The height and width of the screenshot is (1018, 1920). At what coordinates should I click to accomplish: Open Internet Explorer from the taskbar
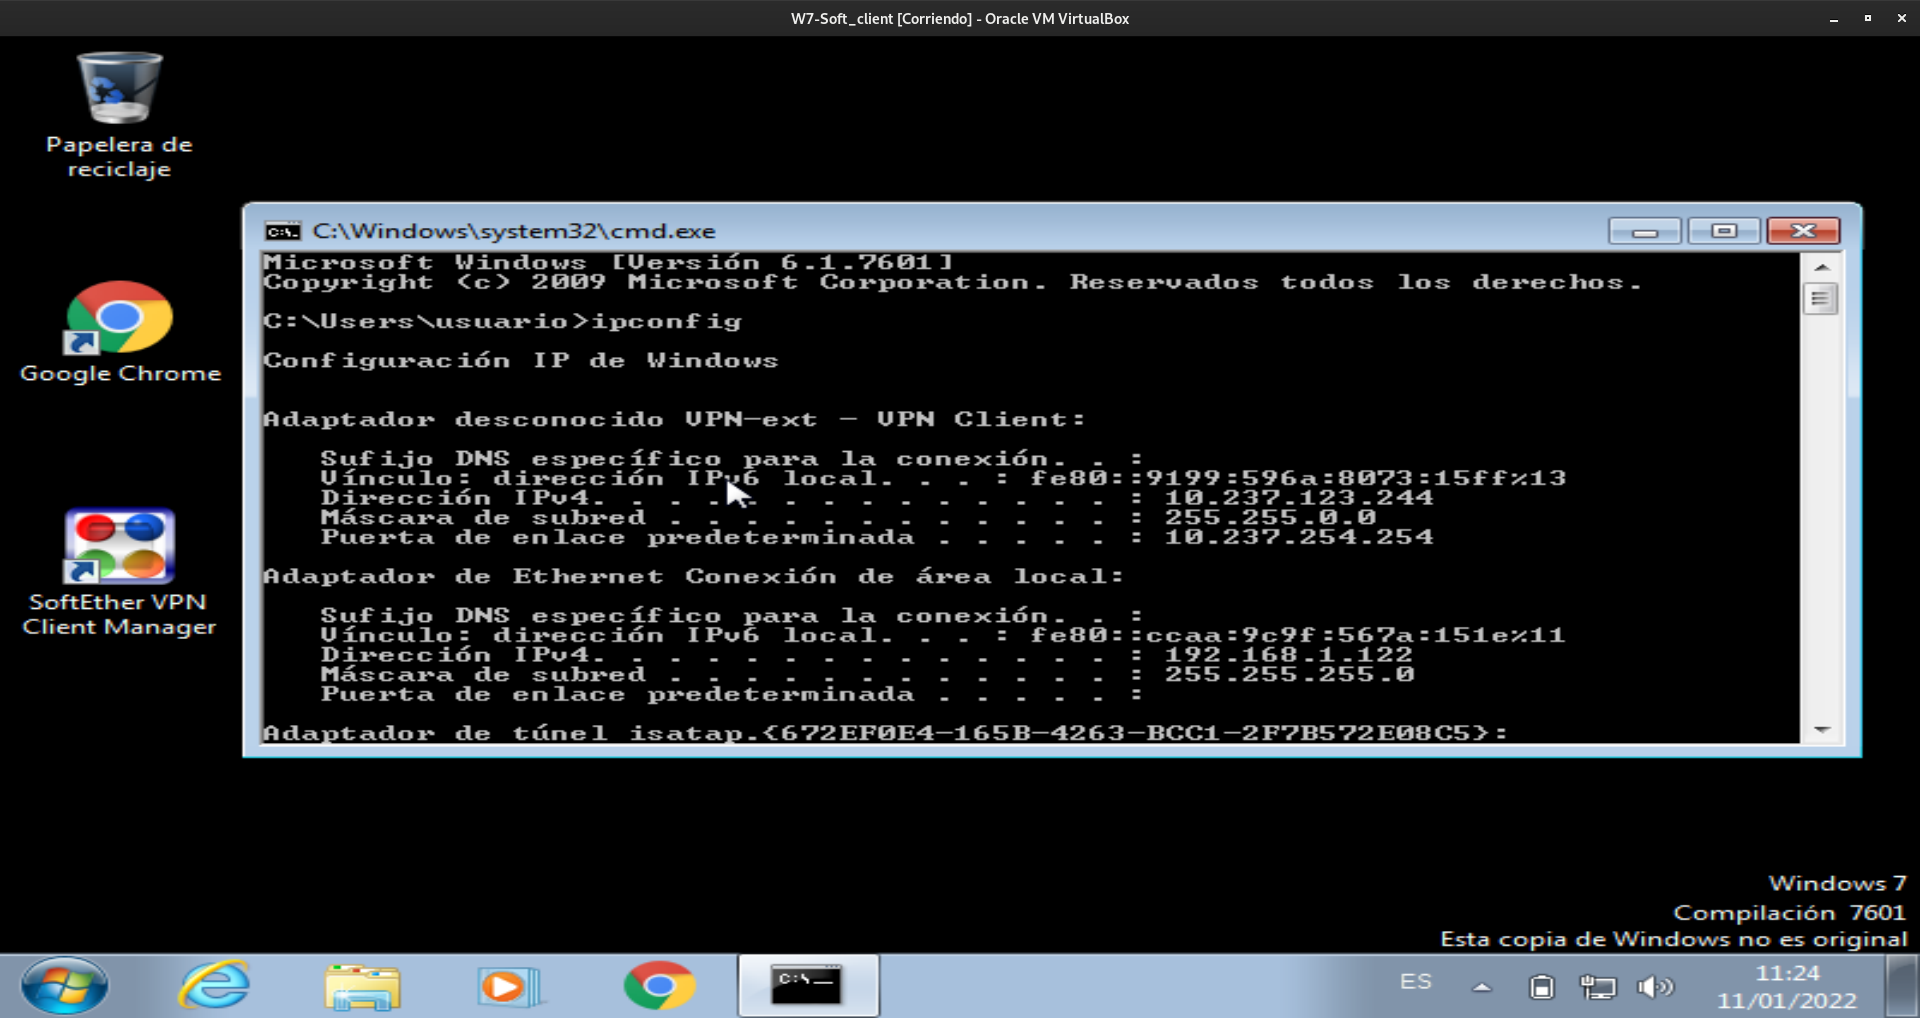pyautogui.click(x=214, y=986)
